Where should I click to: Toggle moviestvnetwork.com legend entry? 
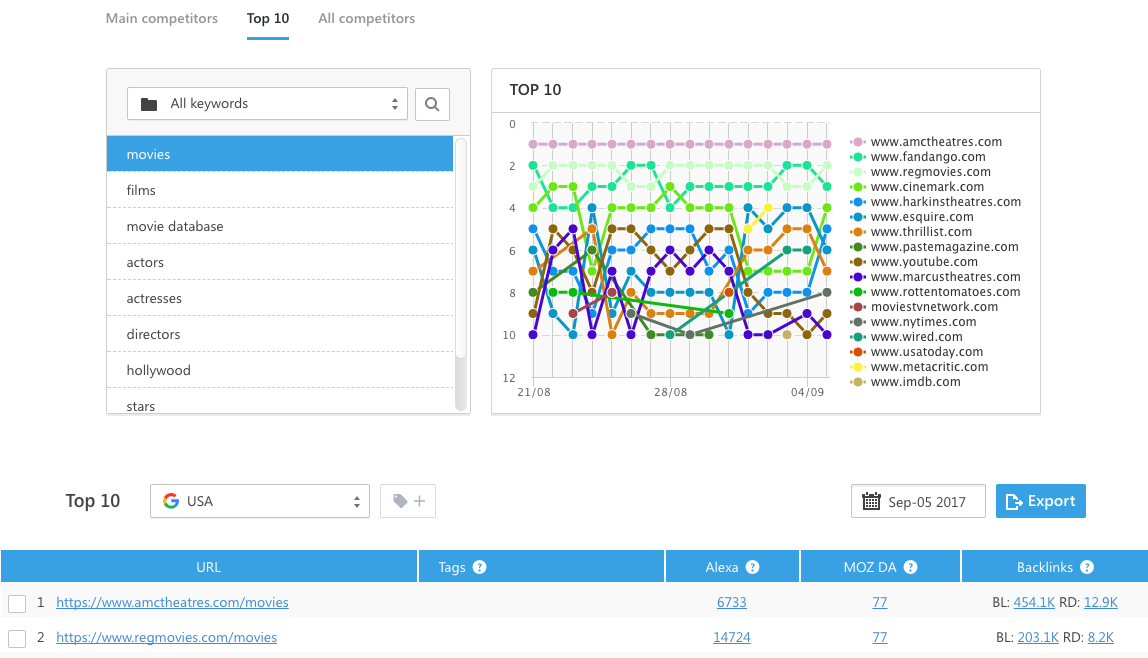point(924,307)
